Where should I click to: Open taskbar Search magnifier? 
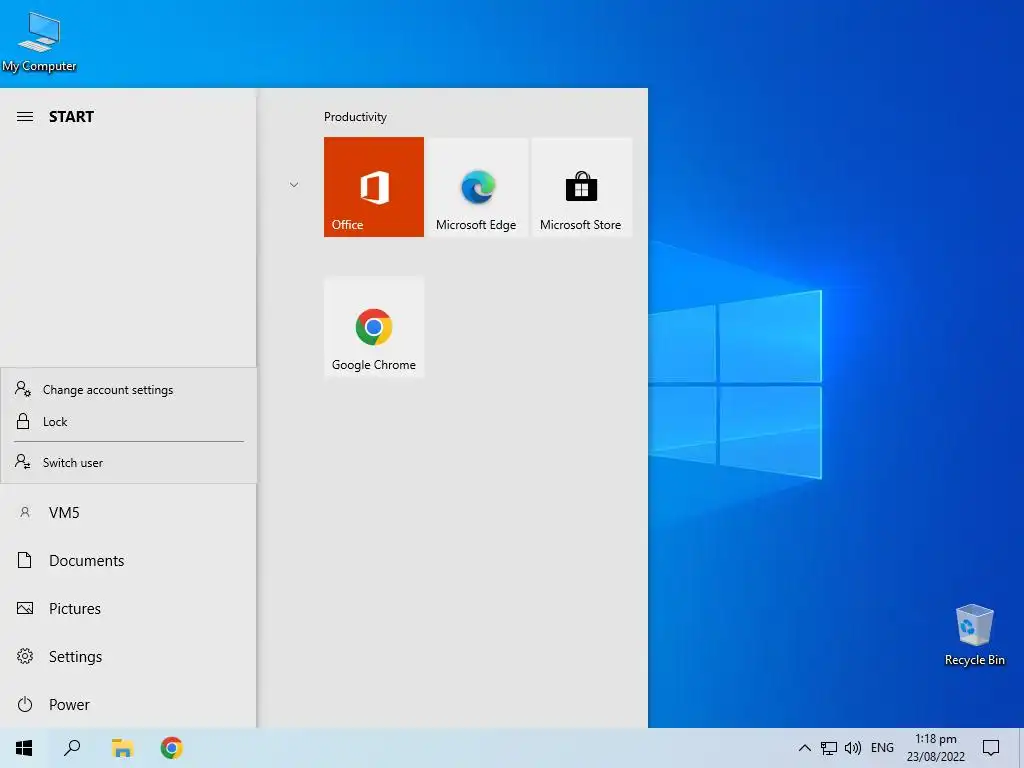click(x=72, y=748)
